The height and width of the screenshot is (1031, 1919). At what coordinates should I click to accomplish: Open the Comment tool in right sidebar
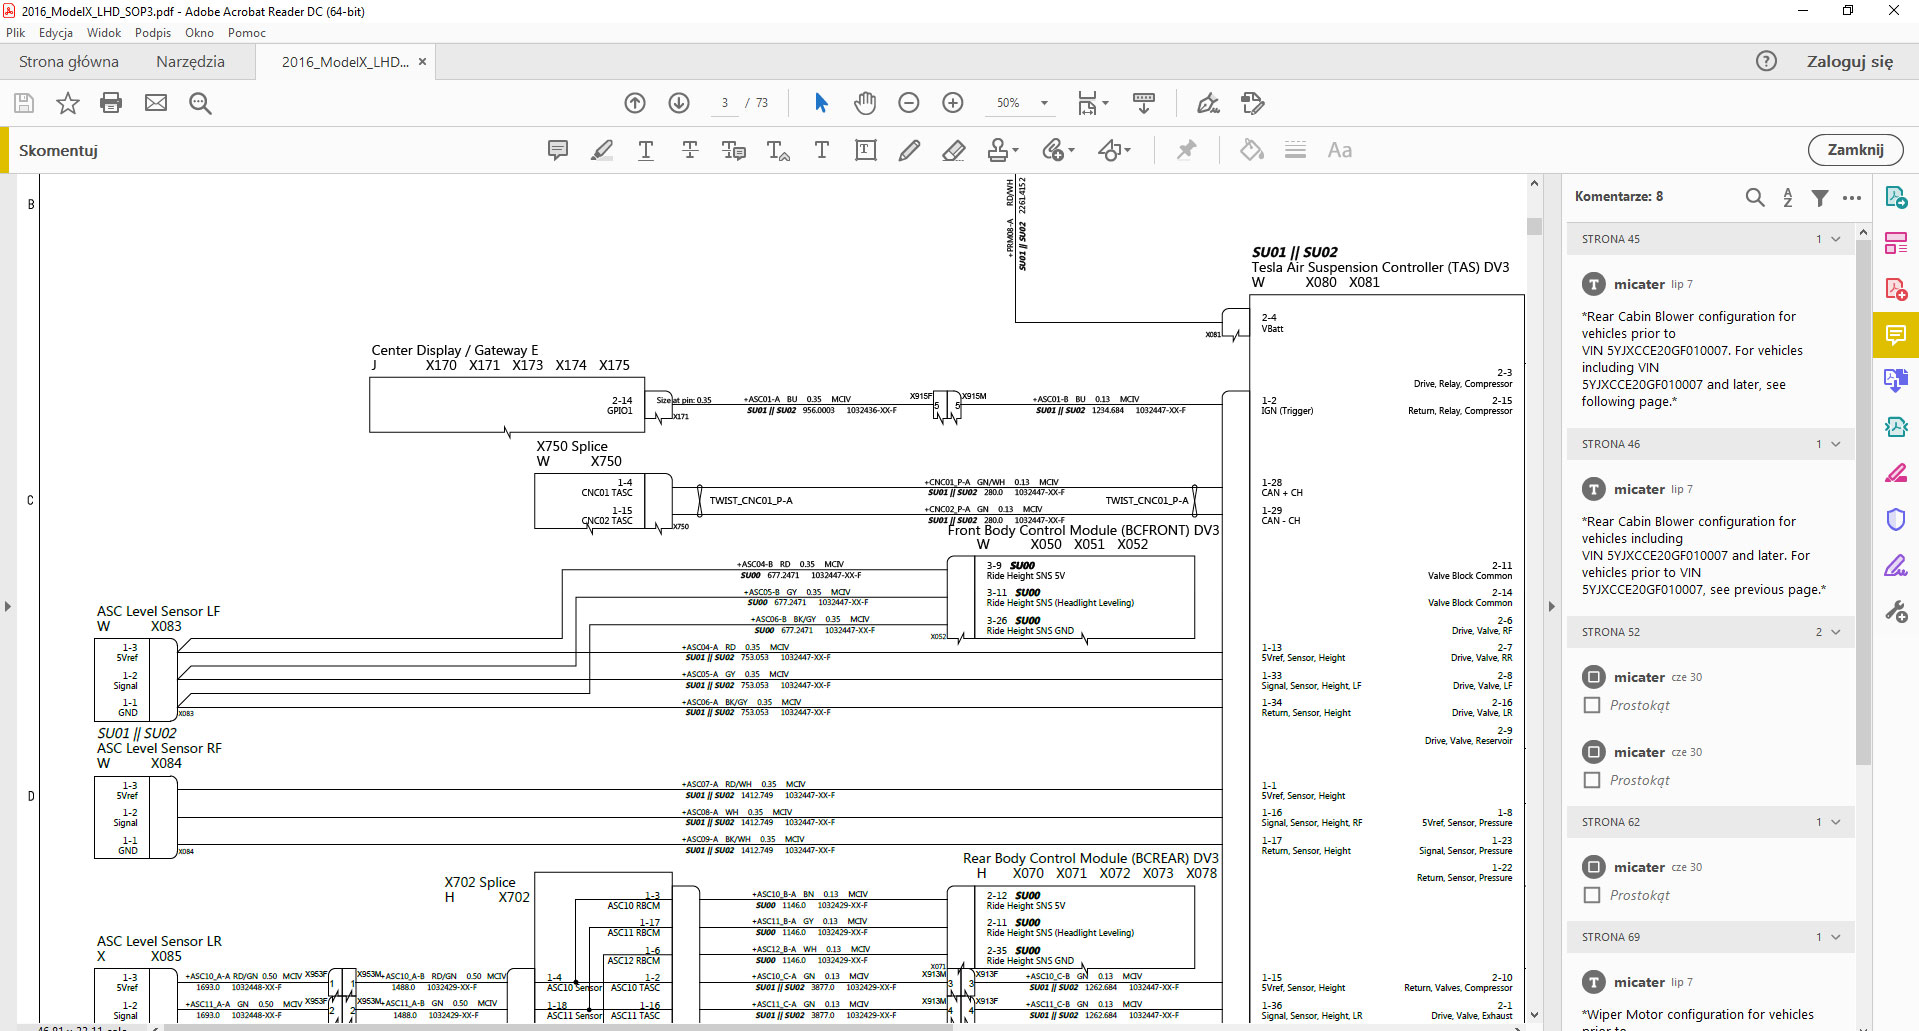point(1896,335)
